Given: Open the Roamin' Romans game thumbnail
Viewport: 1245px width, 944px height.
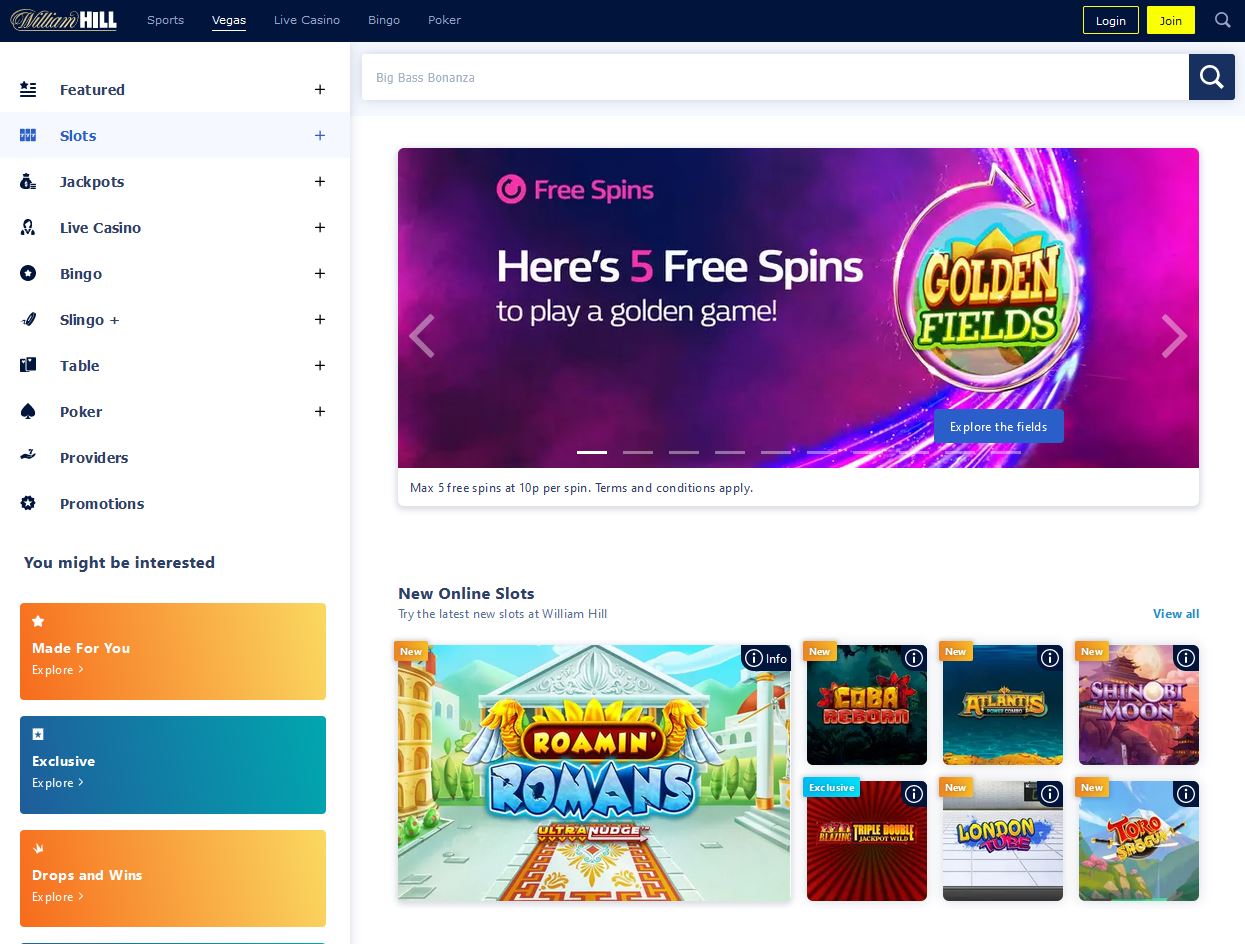Looking at the screenshot, I should (x=594, y=773).
